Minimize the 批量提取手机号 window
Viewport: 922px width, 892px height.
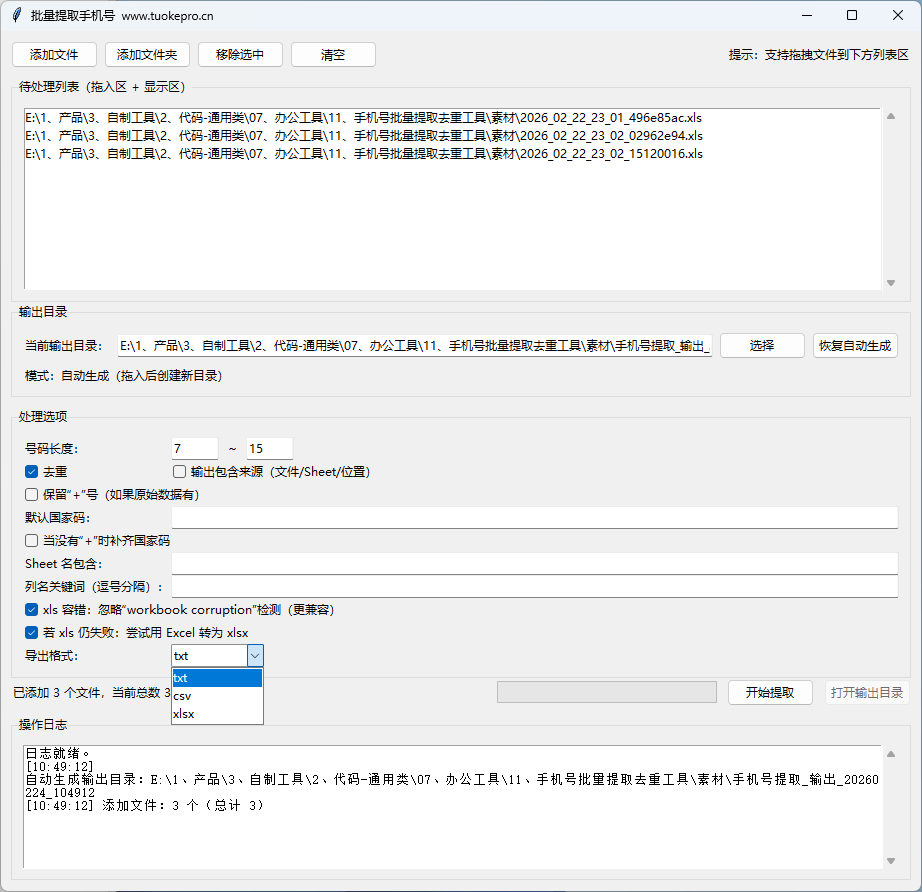[807, 15]
